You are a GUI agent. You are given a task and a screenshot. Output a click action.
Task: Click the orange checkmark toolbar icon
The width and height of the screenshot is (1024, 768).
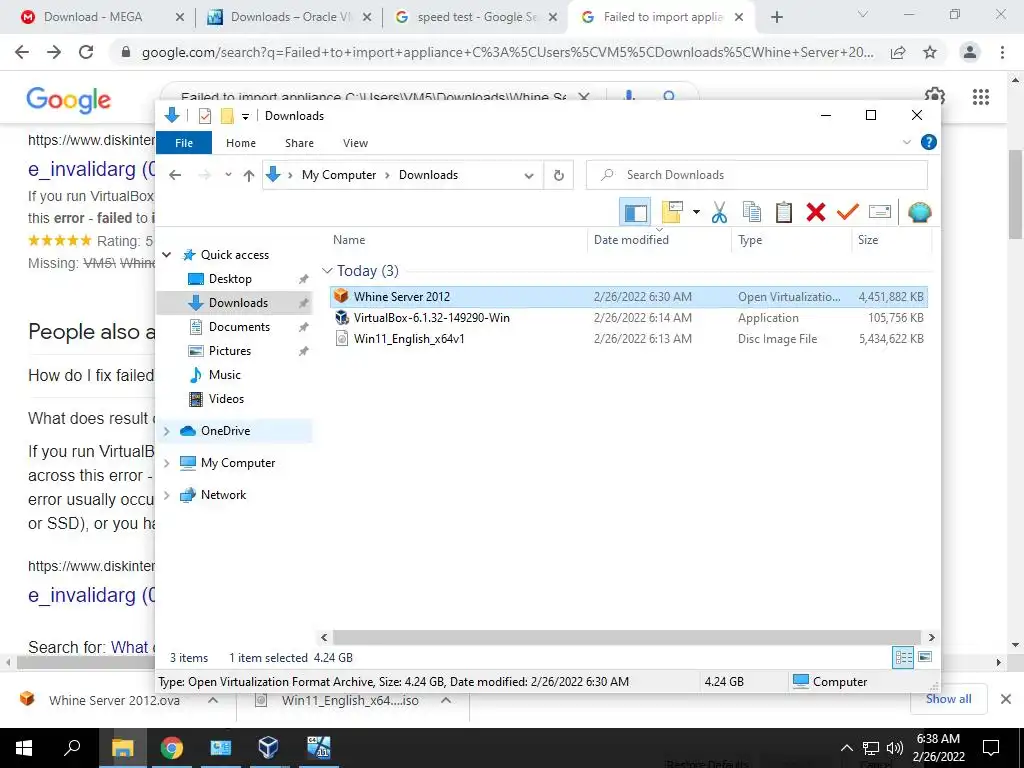(x=848, y=212)
